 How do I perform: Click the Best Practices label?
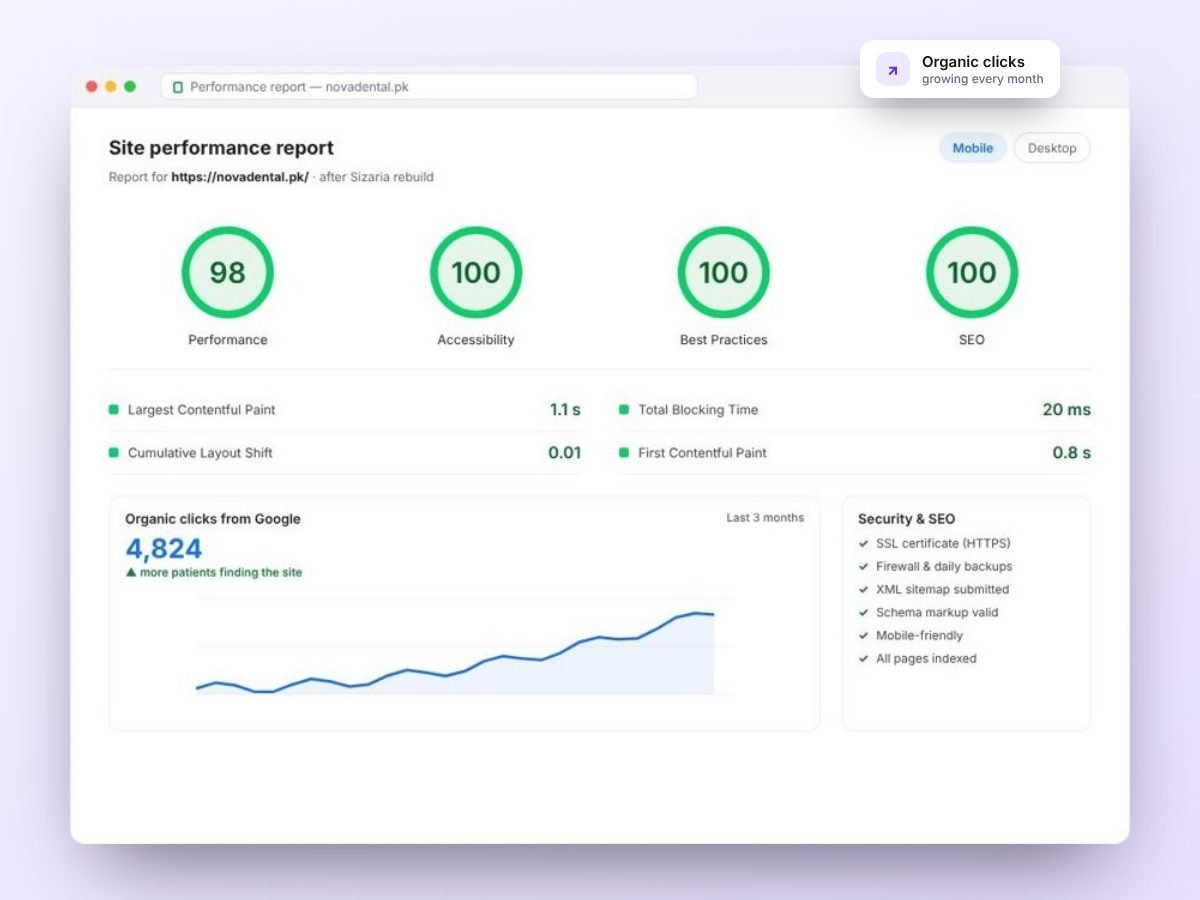[x=724, y=340]
